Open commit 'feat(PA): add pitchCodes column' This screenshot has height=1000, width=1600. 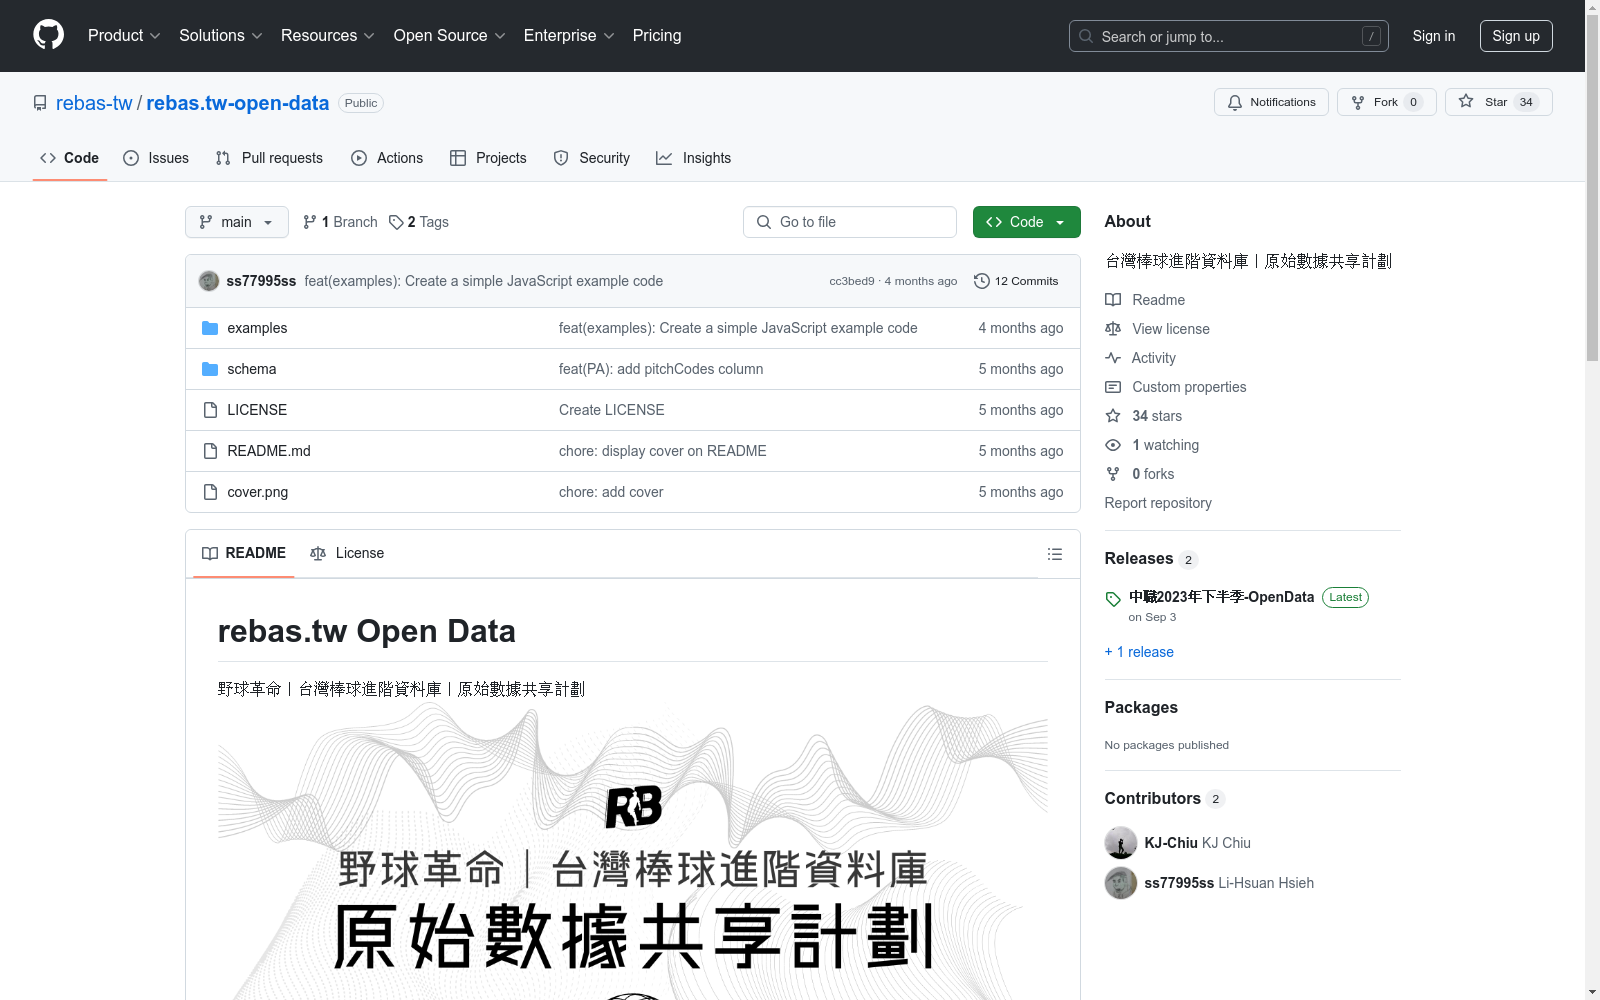pyautogui.click(x=661, y=369)
